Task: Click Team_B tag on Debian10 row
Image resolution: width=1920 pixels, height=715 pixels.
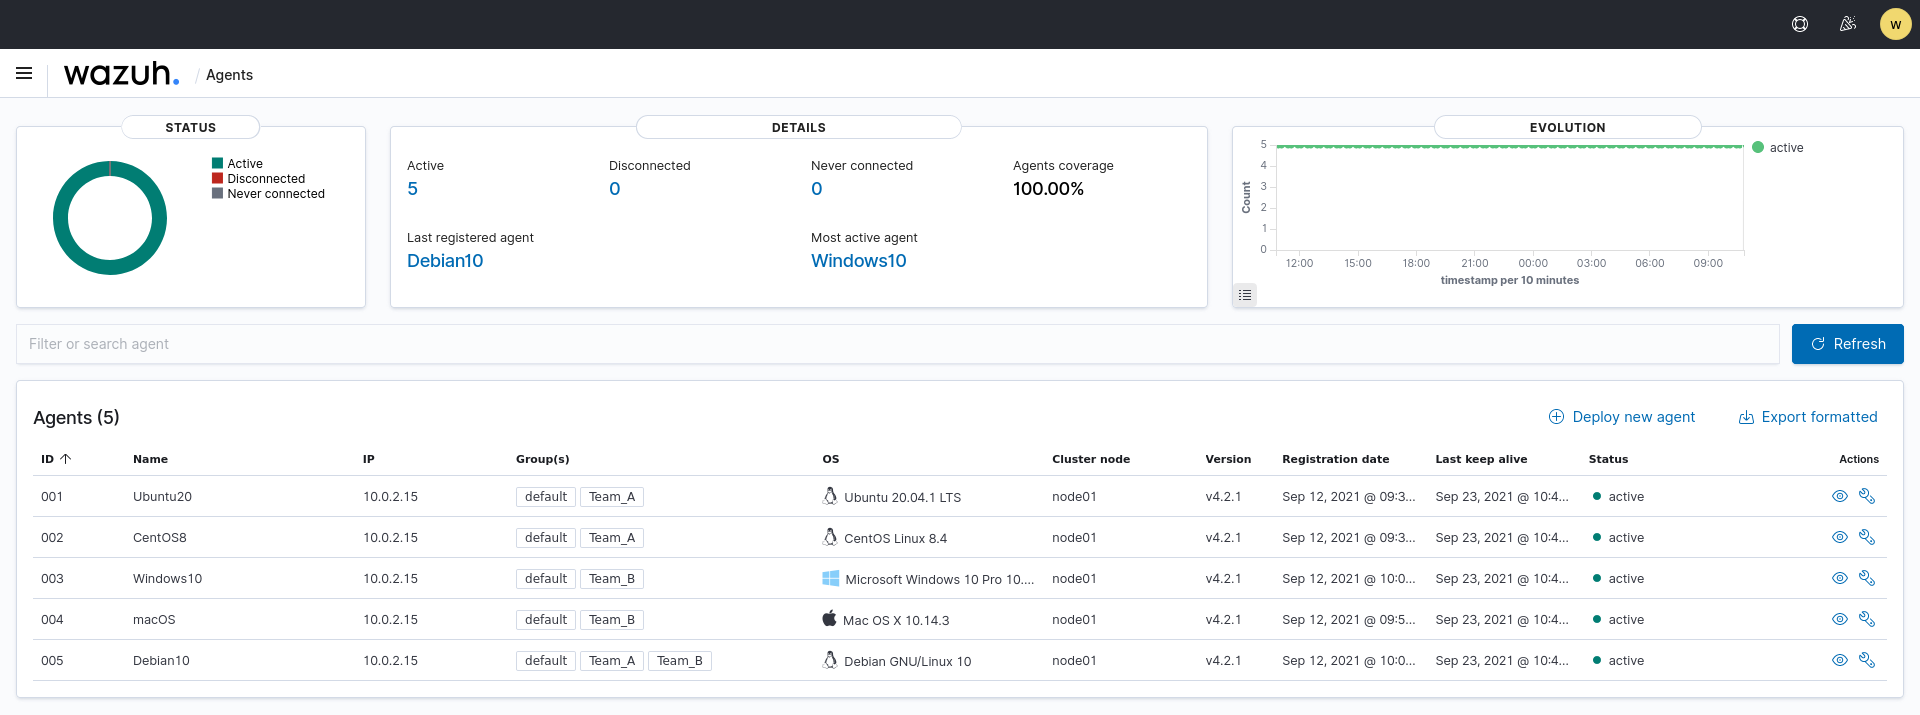Action: click(680, 660)
